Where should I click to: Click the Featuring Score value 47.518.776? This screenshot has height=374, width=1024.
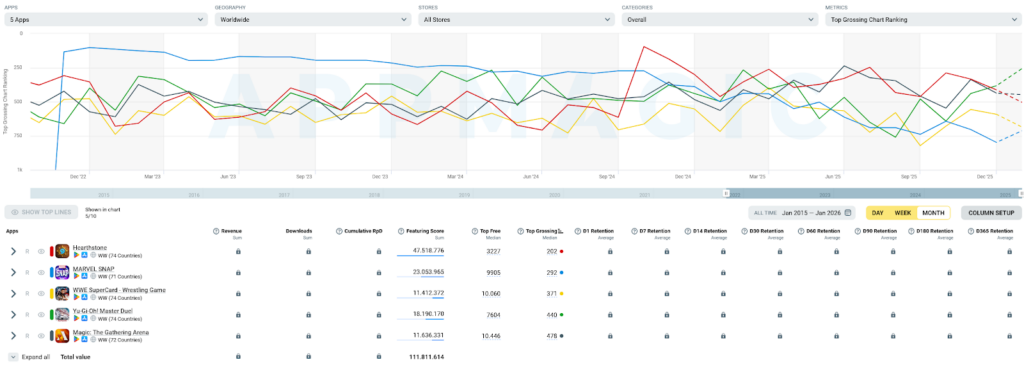pos(428,251)
